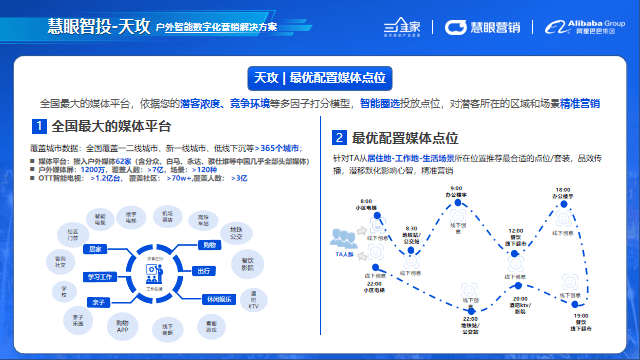
Task: Select the 购物APP bubble
Action: click(122, 326)
